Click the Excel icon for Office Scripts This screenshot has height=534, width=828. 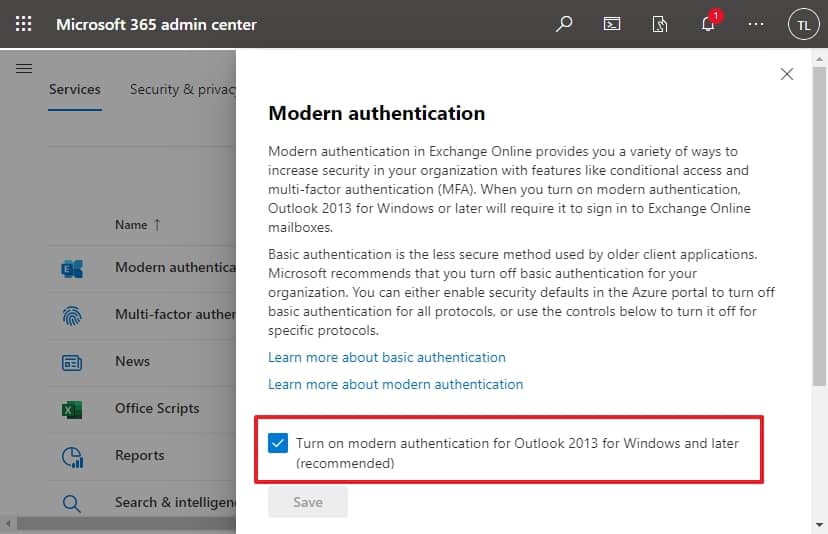tap(72, 410)
